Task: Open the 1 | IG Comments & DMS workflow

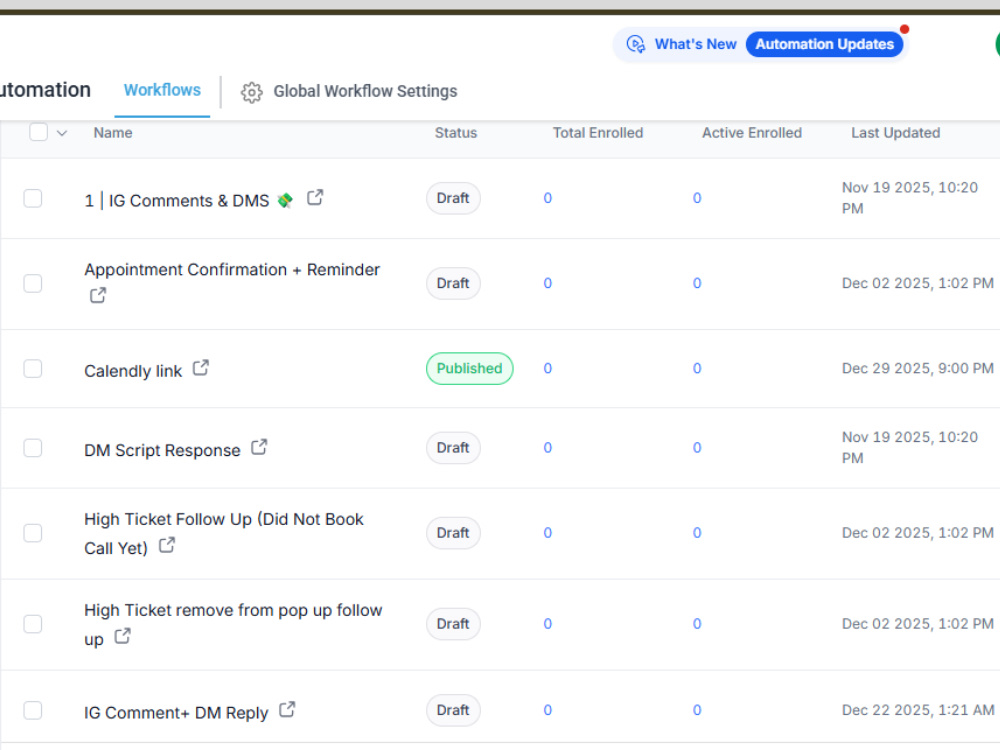Action: [x=177, y=201]
